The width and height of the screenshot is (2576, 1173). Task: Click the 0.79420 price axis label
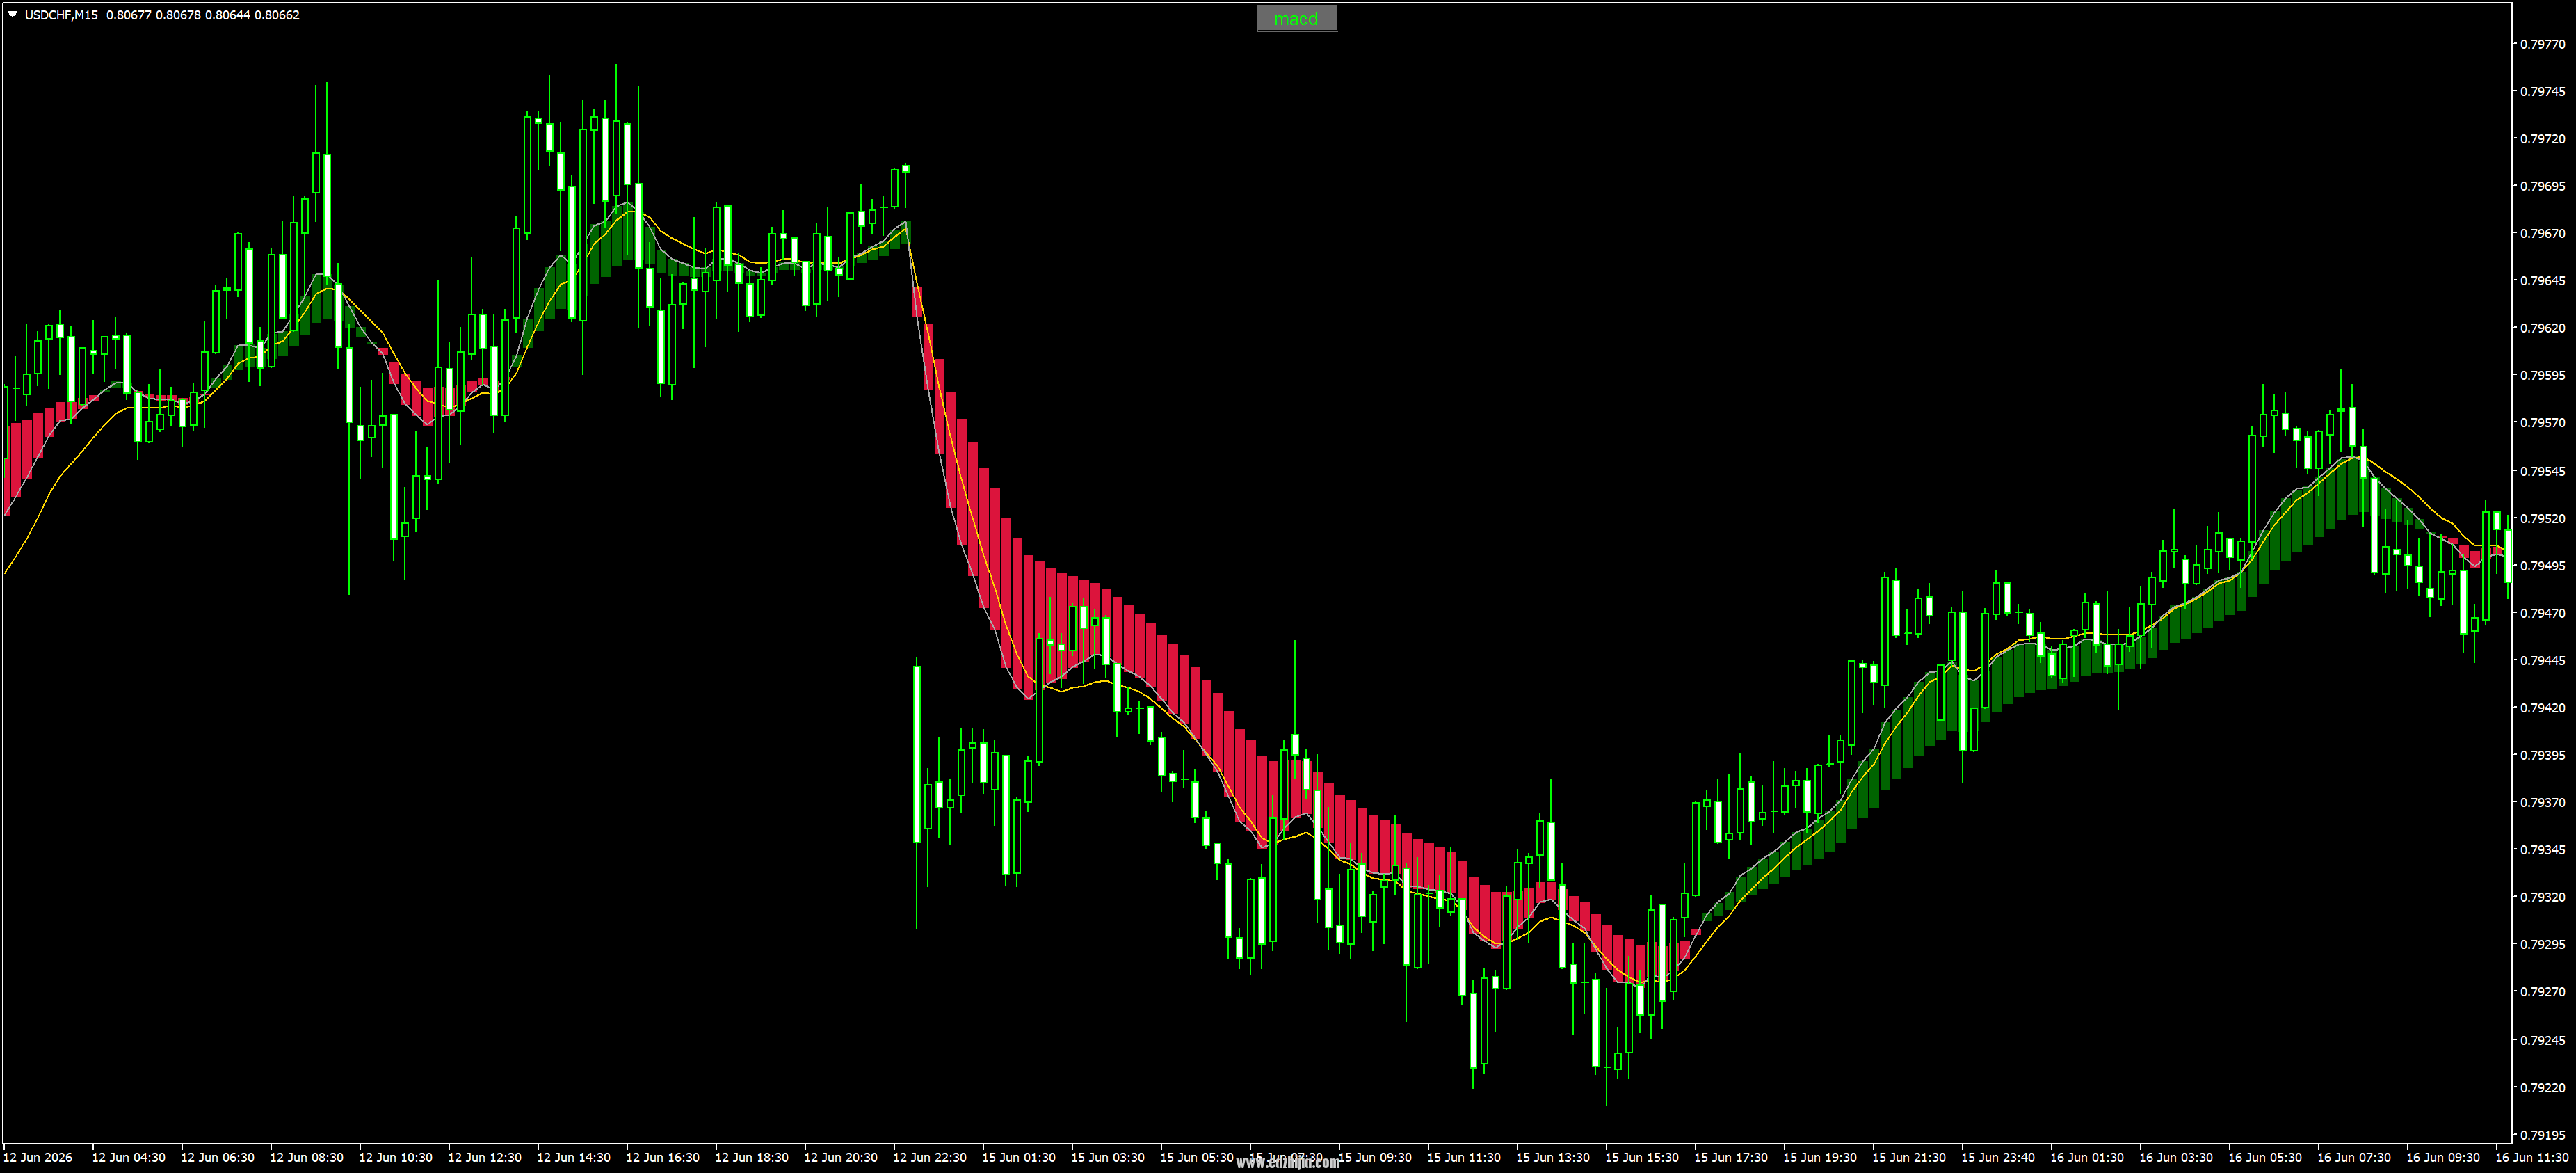point(2542,708)
